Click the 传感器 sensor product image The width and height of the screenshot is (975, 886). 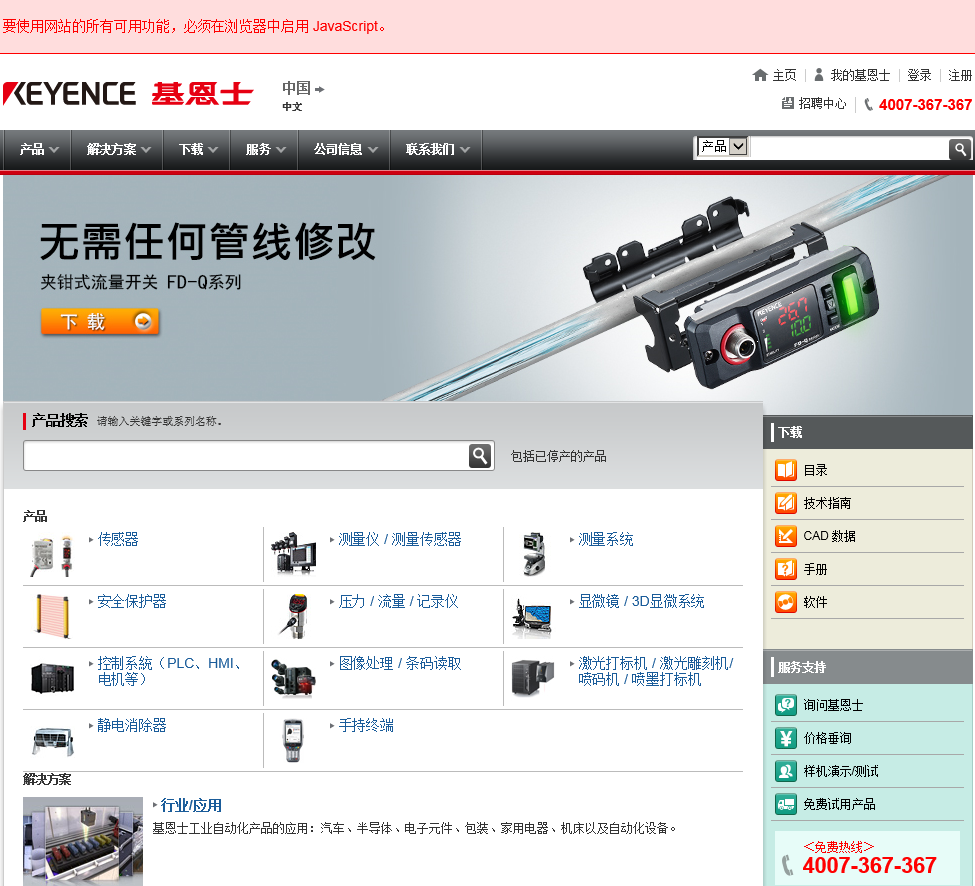click(x=53, y=555)
